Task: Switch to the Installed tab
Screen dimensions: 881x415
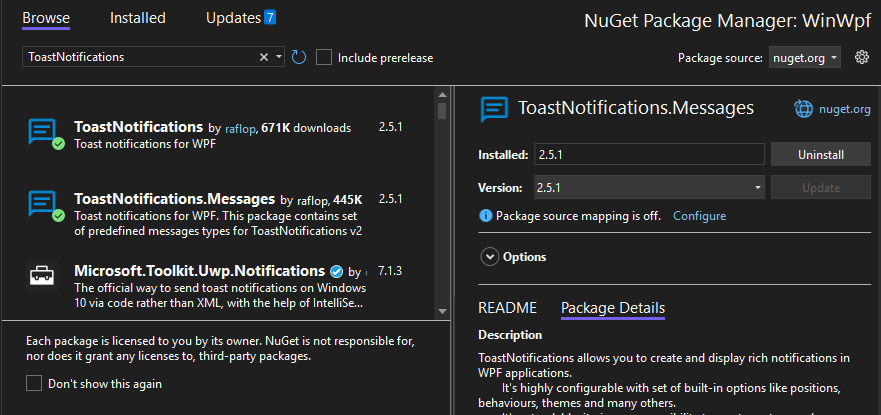Action: [x=138, y=18]
